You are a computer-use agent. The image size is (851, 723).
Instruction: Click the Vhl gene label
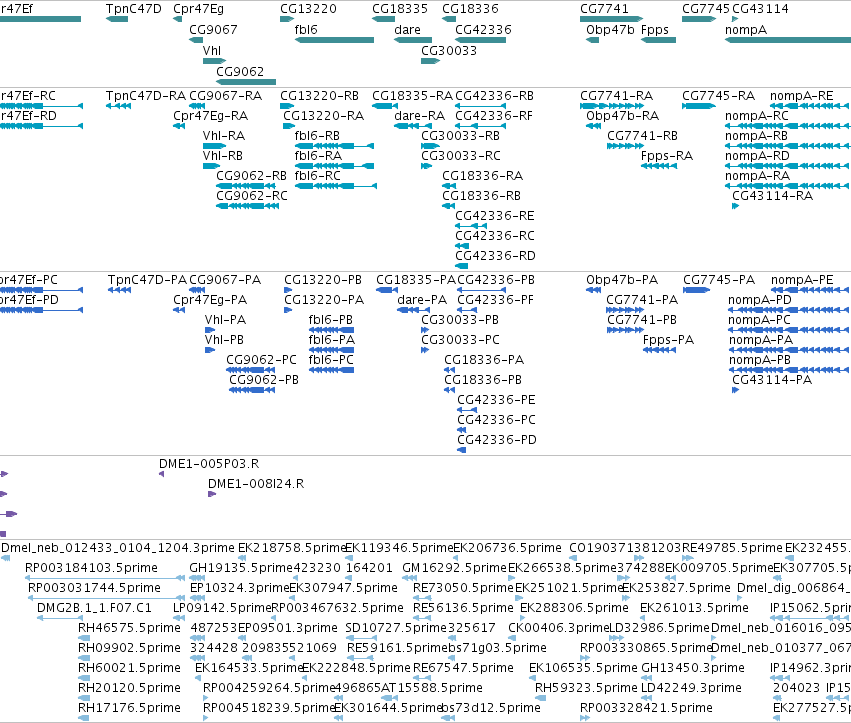[x=212, y=50]
